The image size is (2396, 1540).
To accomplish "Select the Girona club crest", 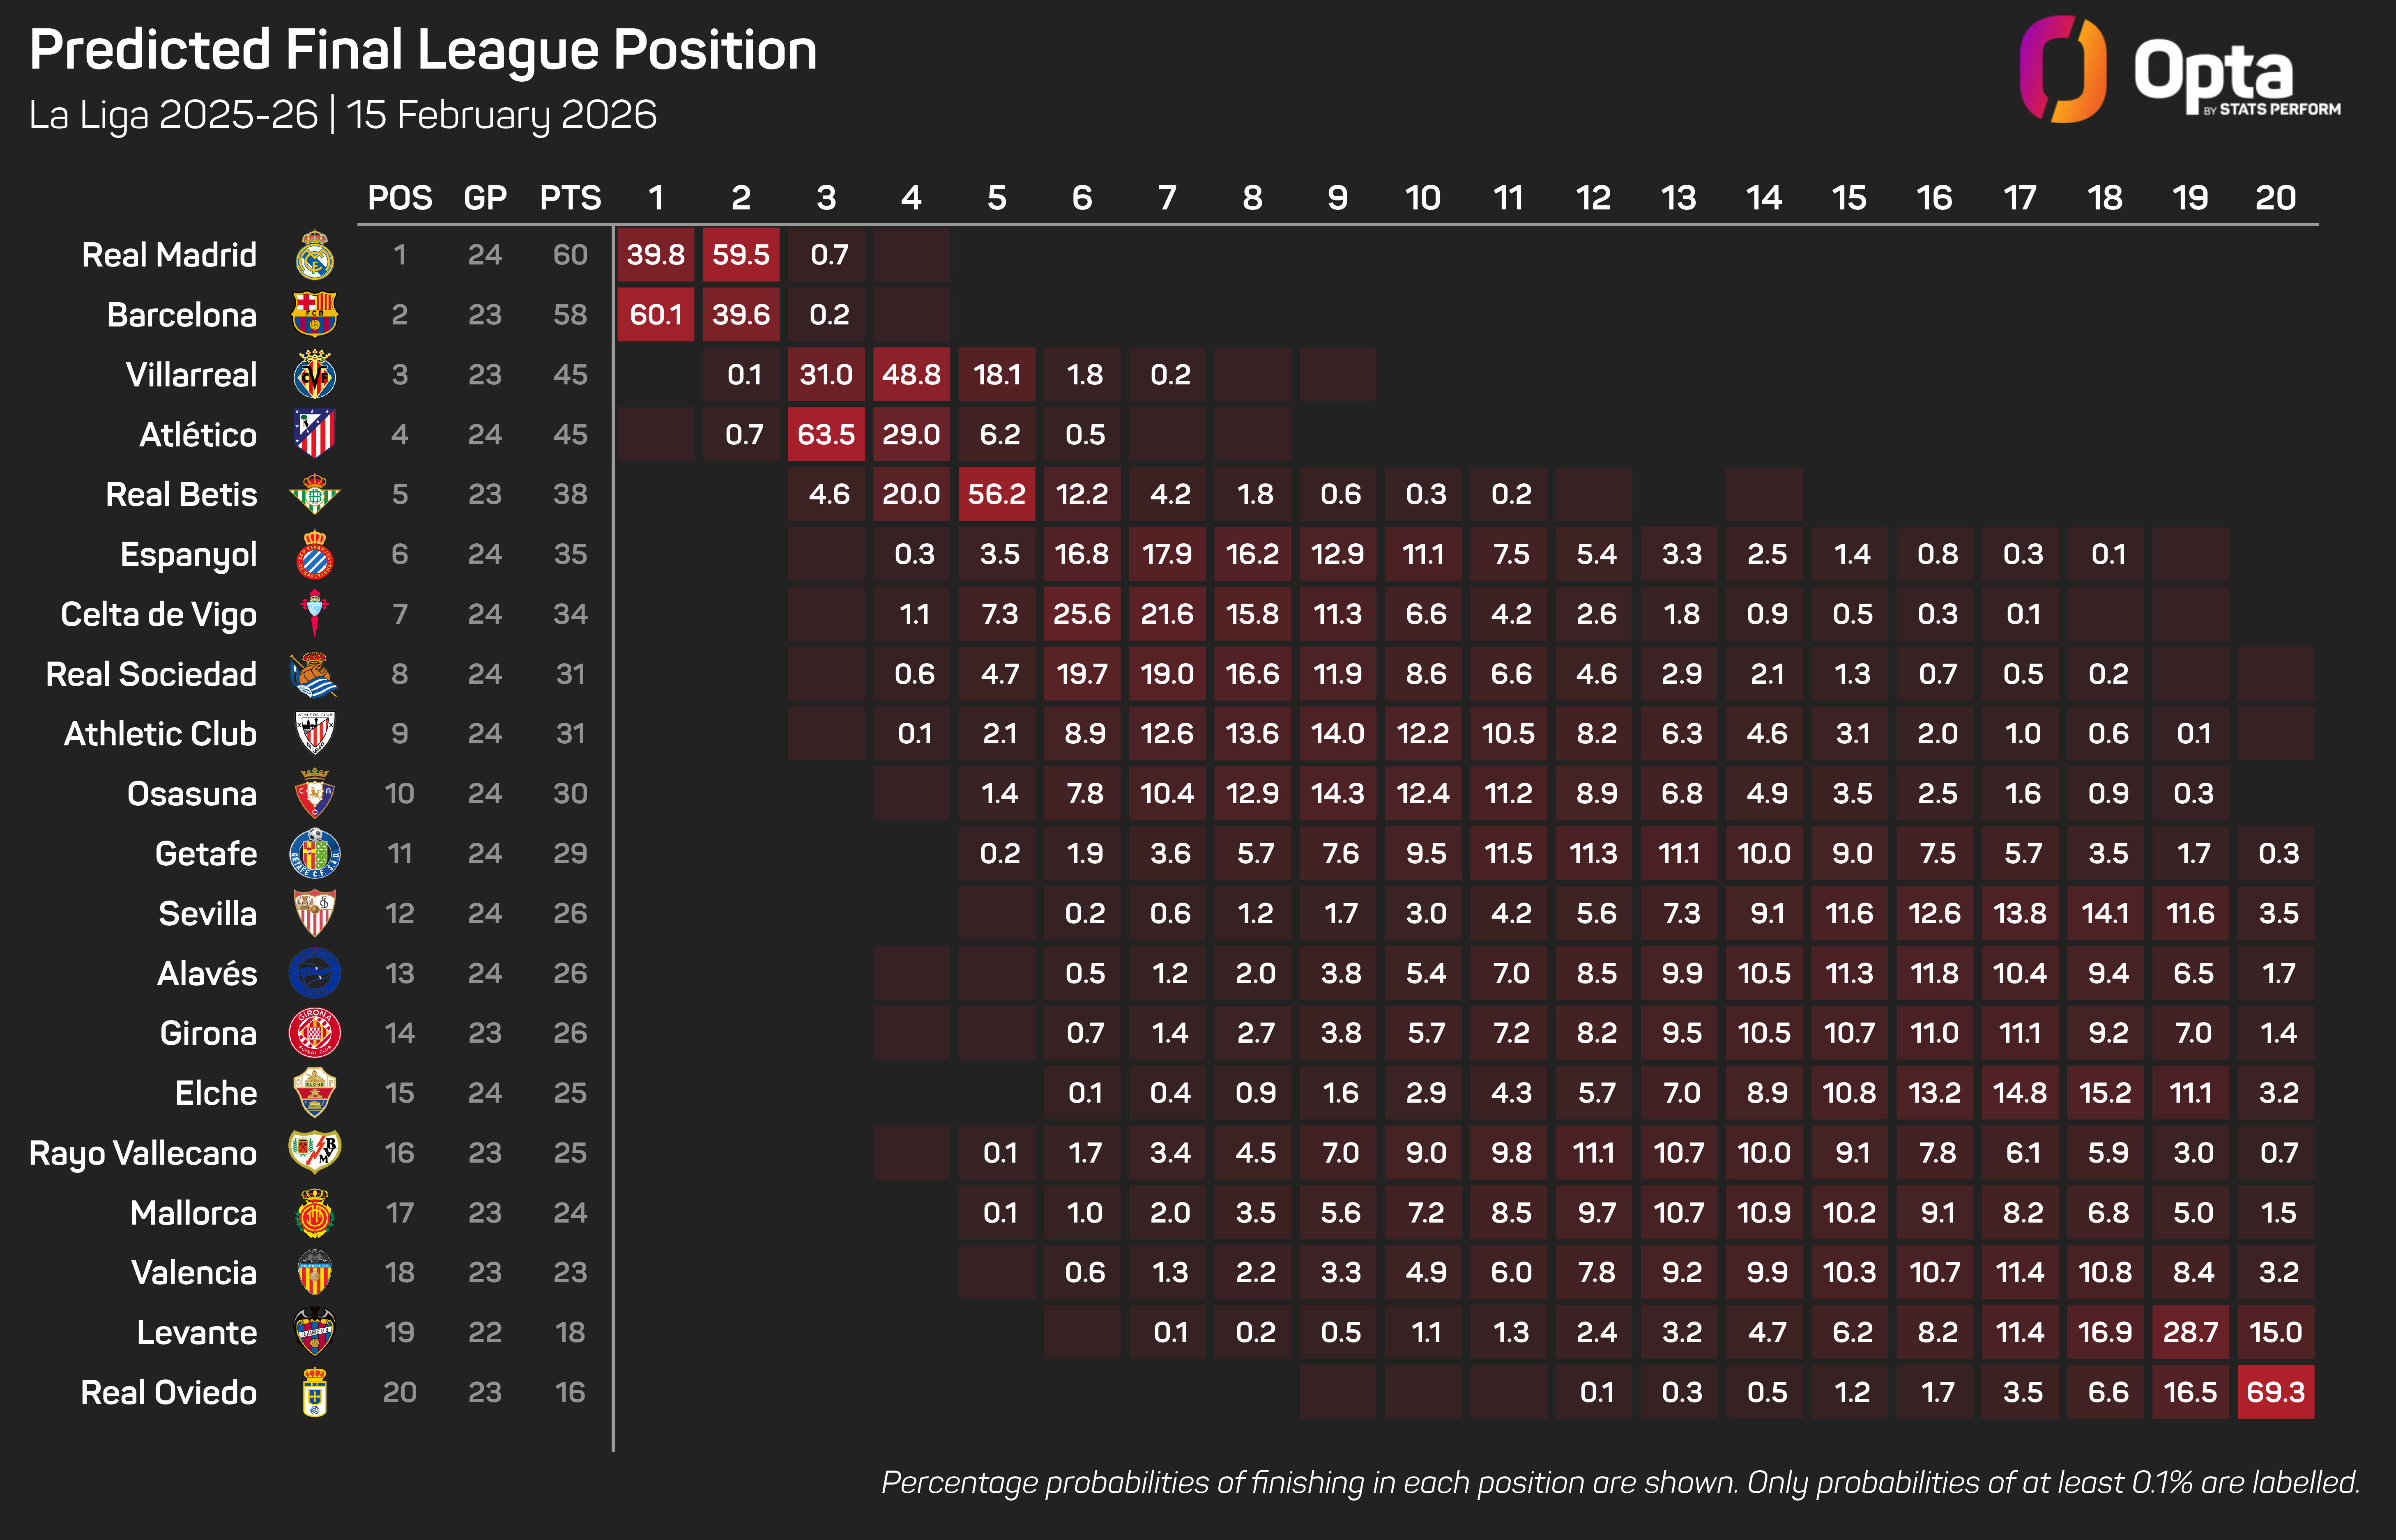I will coord(314,1033).
